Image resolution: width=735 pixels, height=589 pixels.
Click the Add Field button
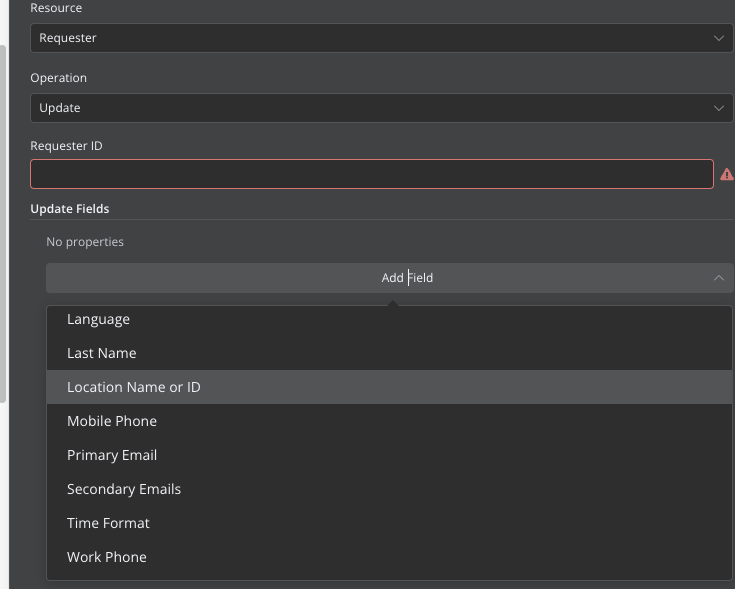390,278
